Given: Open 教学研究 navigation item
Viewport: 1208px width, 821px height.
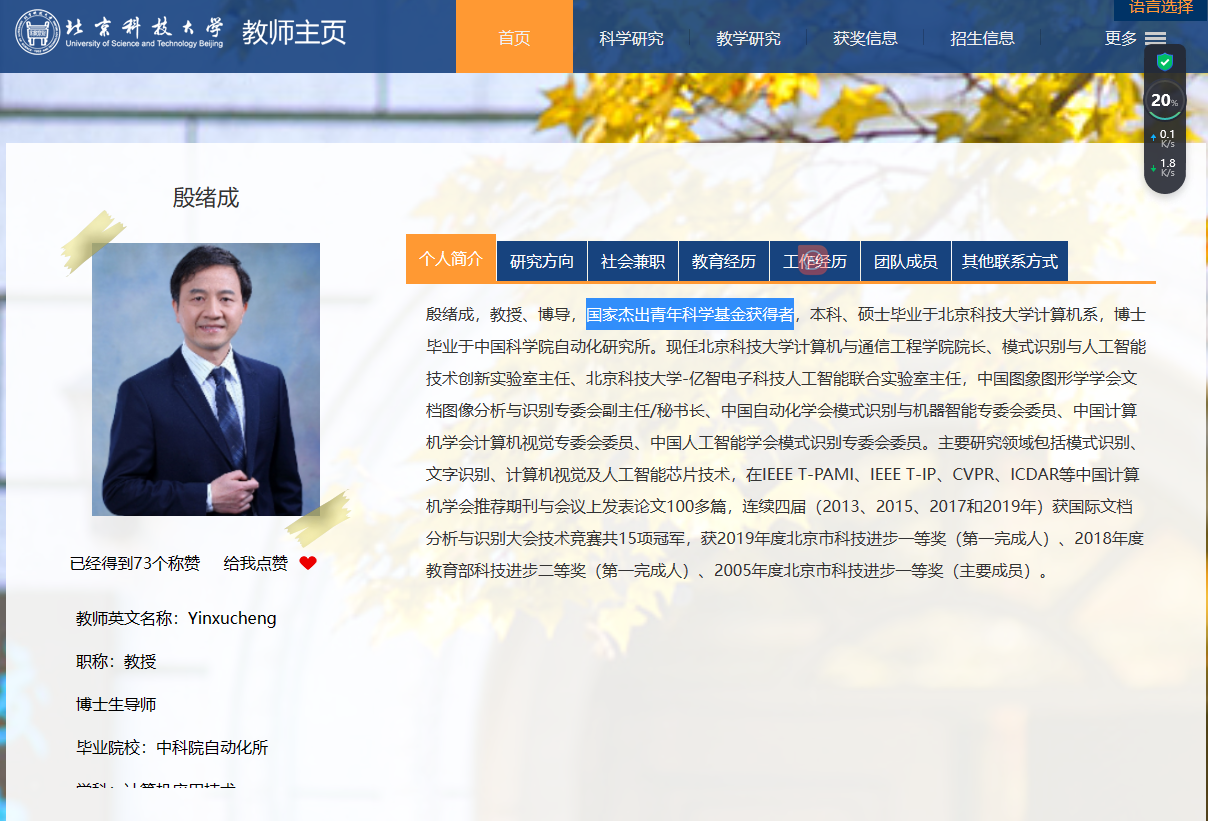Looking at the screenshot, I should 748,38.
